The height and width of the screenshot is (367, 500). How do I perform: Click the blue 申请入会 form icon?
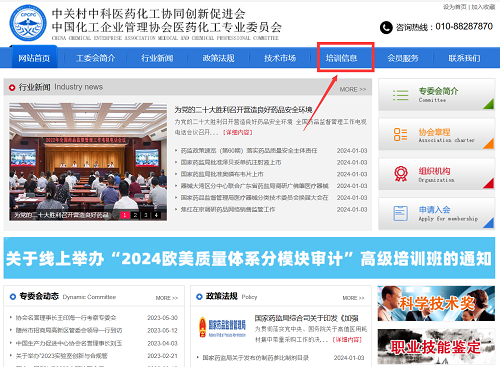click(x=400, y=213)
